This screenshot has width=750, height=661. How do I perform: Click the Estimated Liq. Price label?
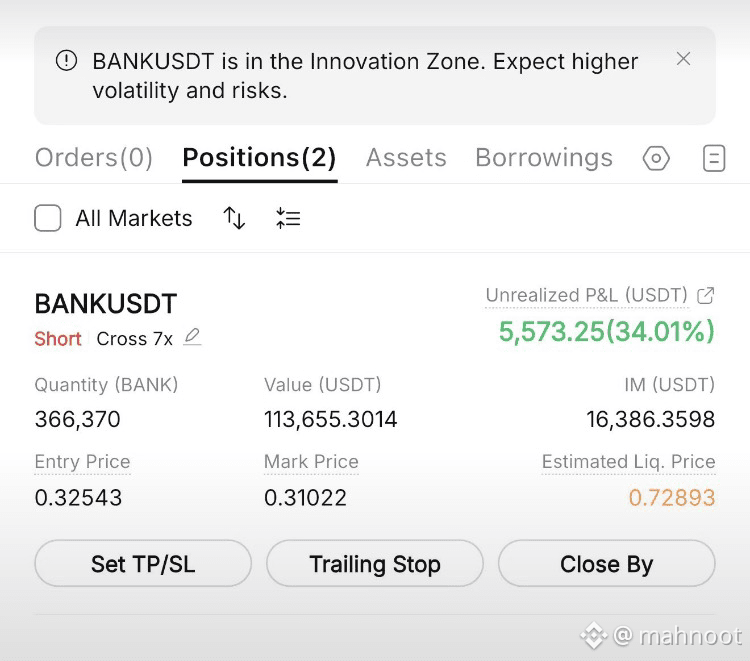(629, 462)
